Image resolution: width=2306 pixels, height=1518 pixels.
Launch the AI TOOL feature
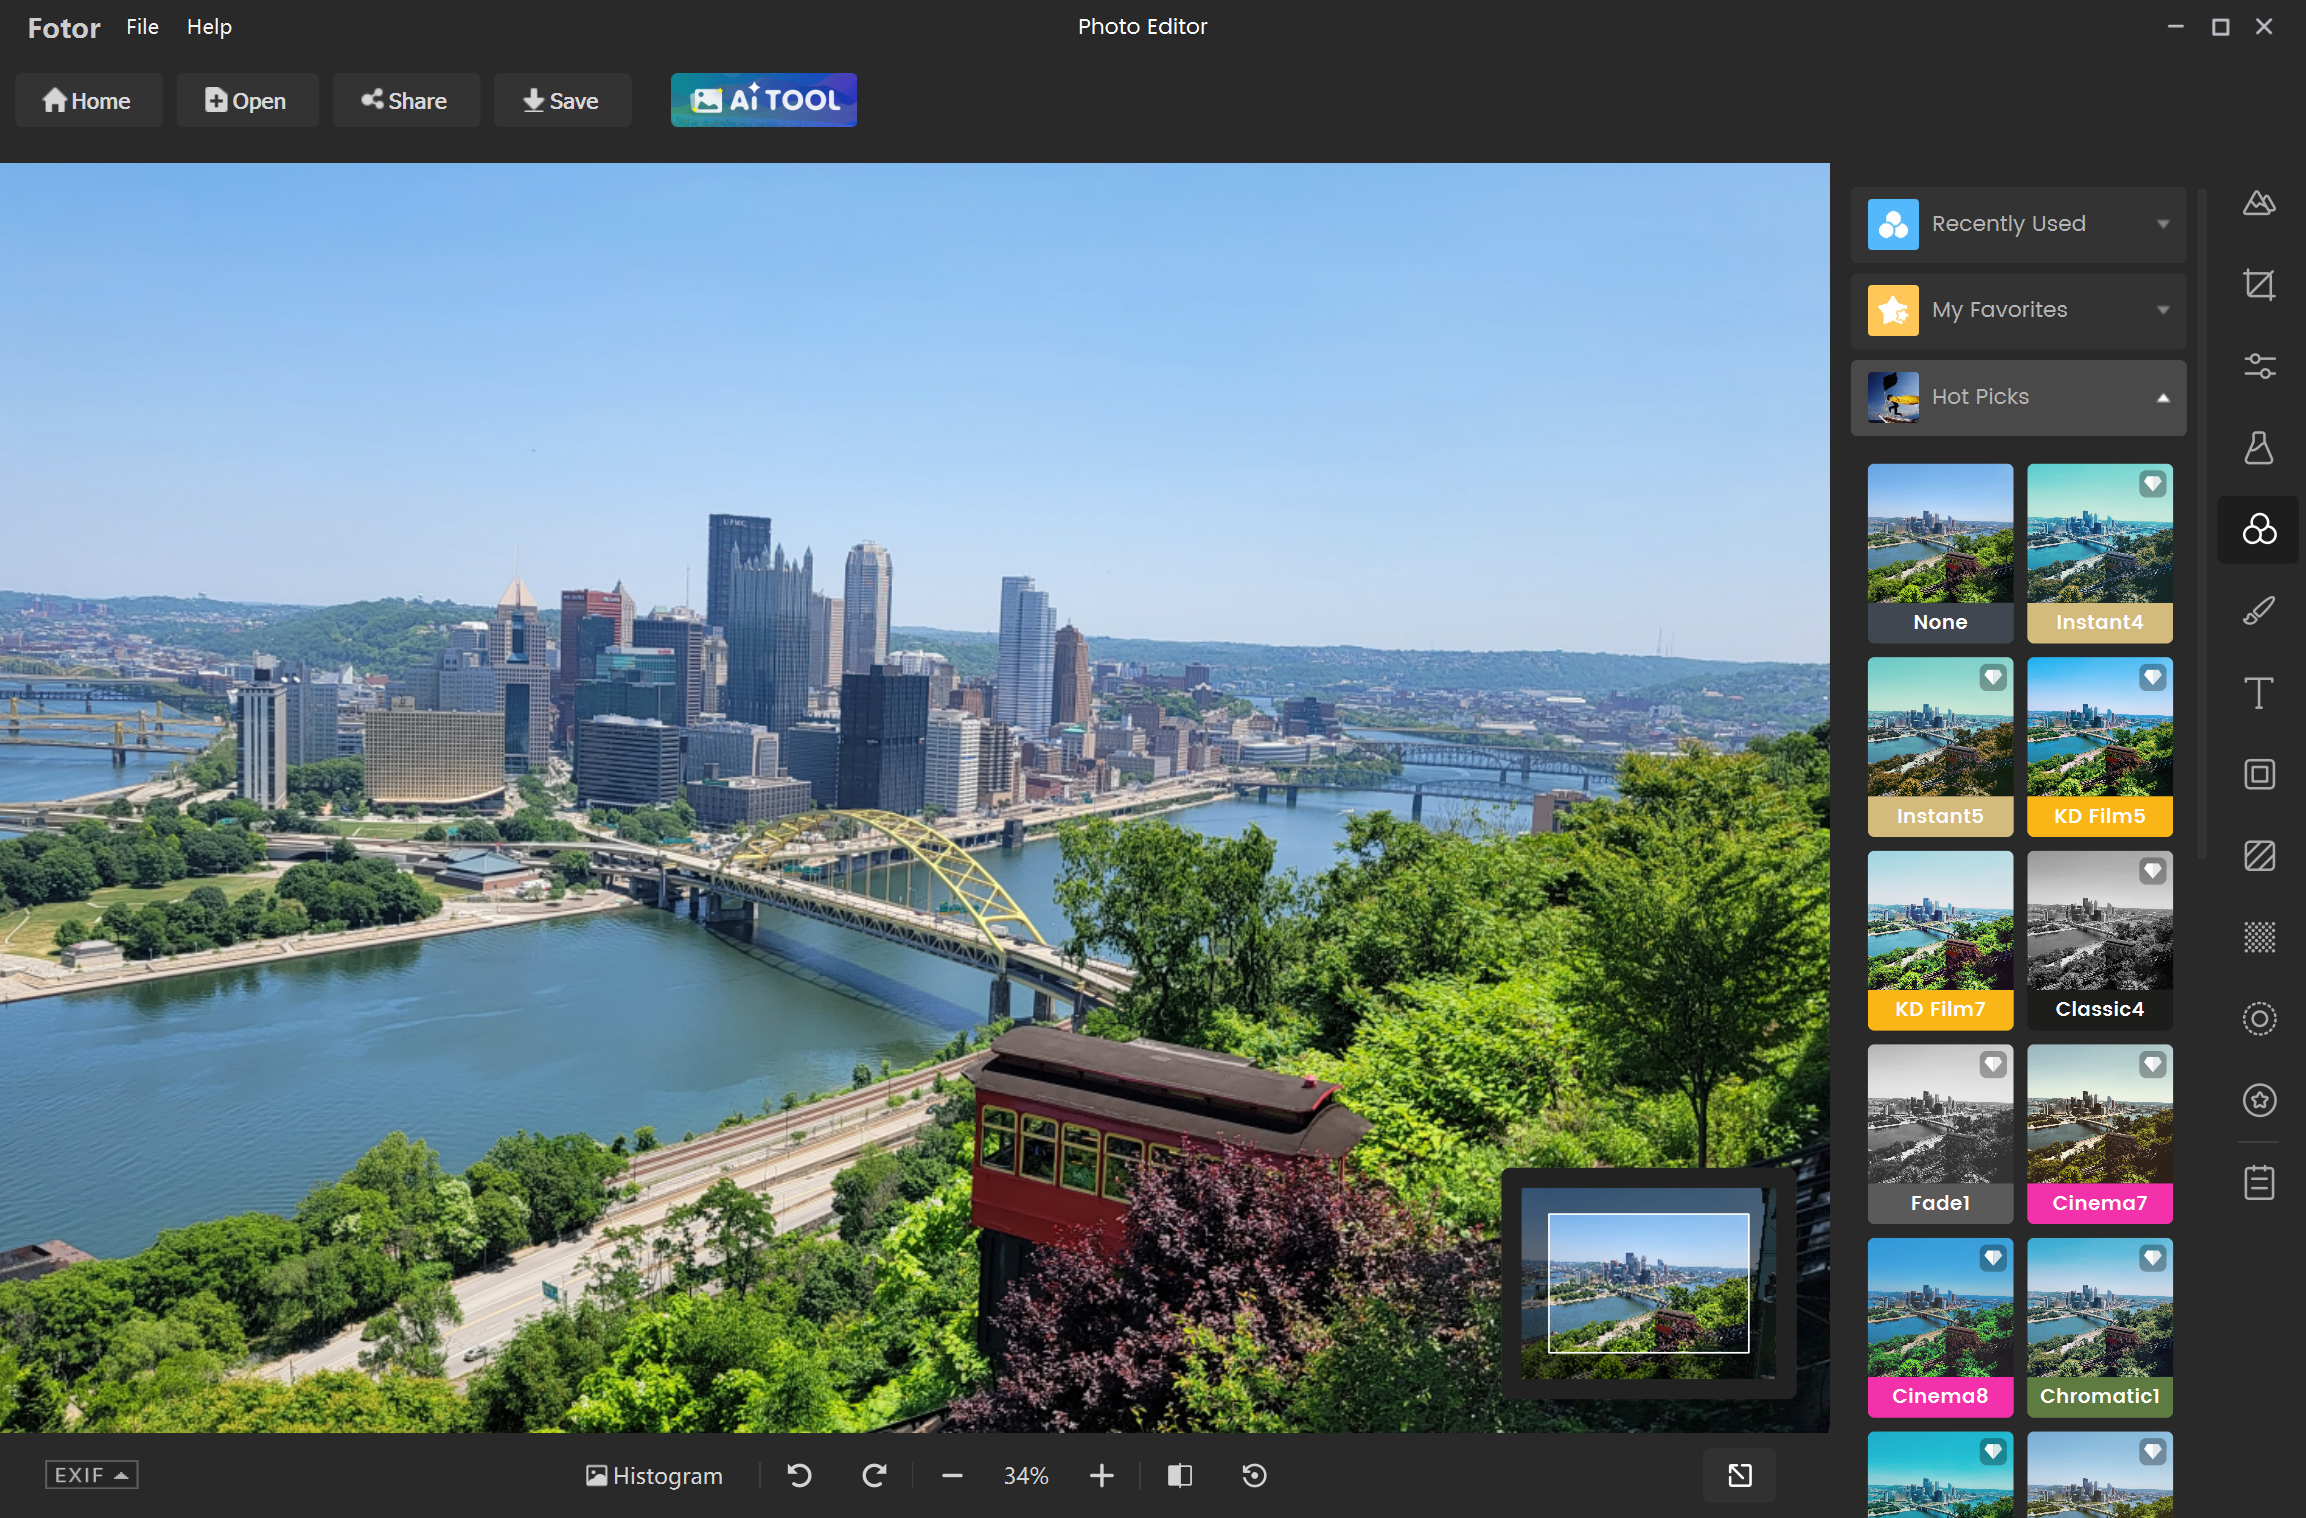click(x=763, y=100)
